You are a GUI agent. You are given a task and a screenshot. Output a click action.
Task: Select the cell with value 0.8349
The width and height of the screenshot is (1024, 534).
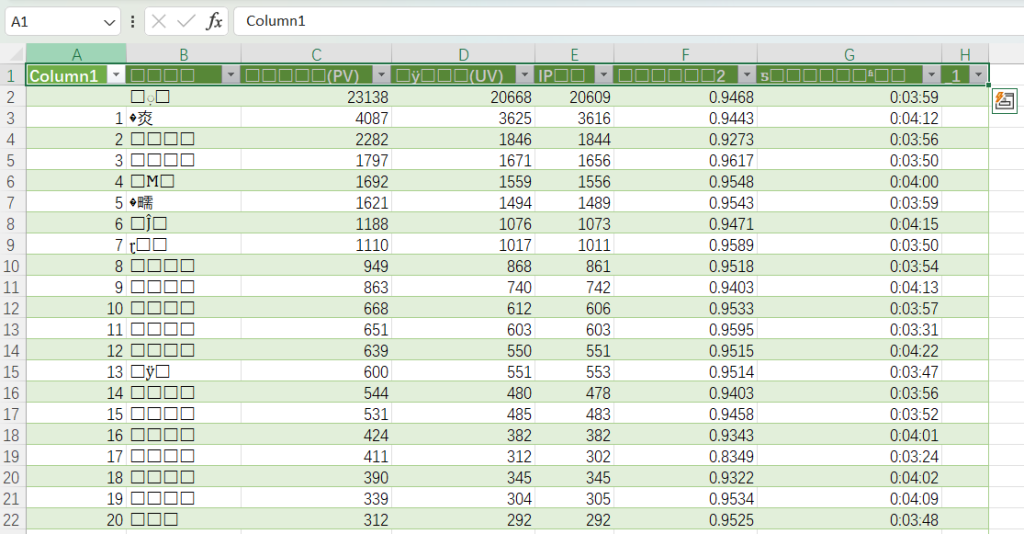coord(685,455)
